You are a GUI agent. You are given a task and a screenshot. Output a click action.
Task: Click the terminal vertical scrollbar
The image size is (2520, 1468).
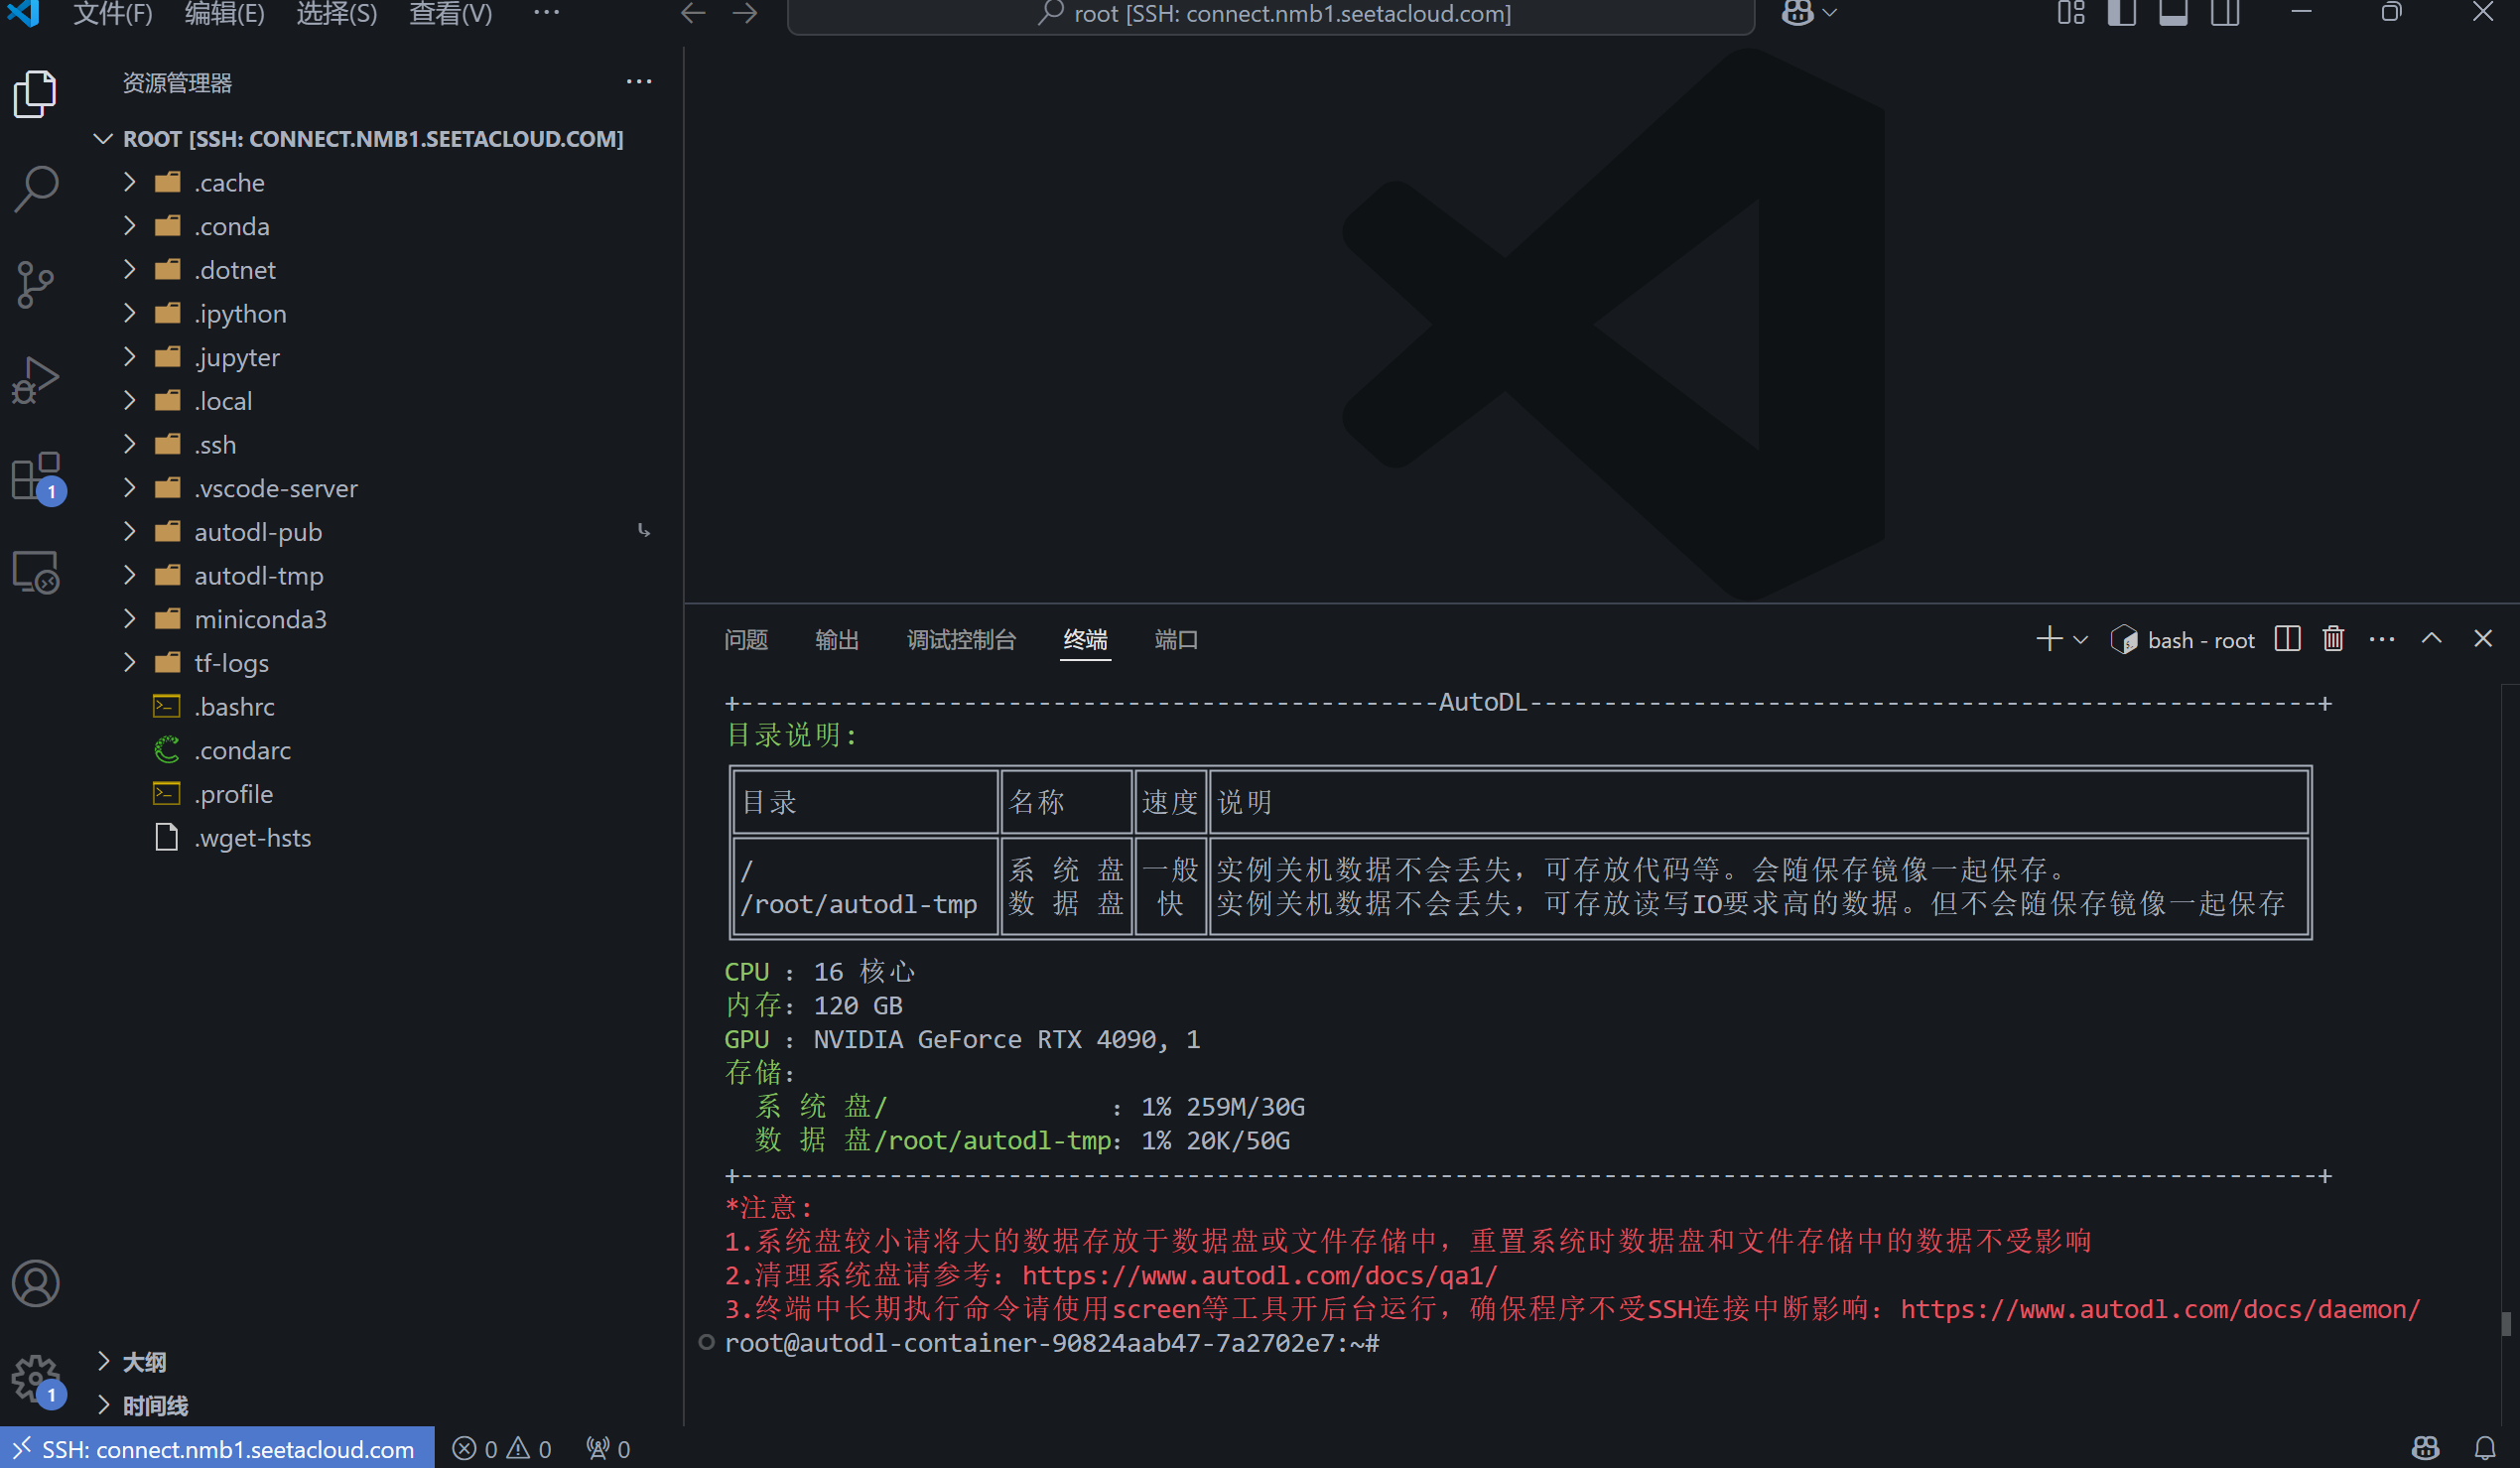click(x=2505, y=1323)
